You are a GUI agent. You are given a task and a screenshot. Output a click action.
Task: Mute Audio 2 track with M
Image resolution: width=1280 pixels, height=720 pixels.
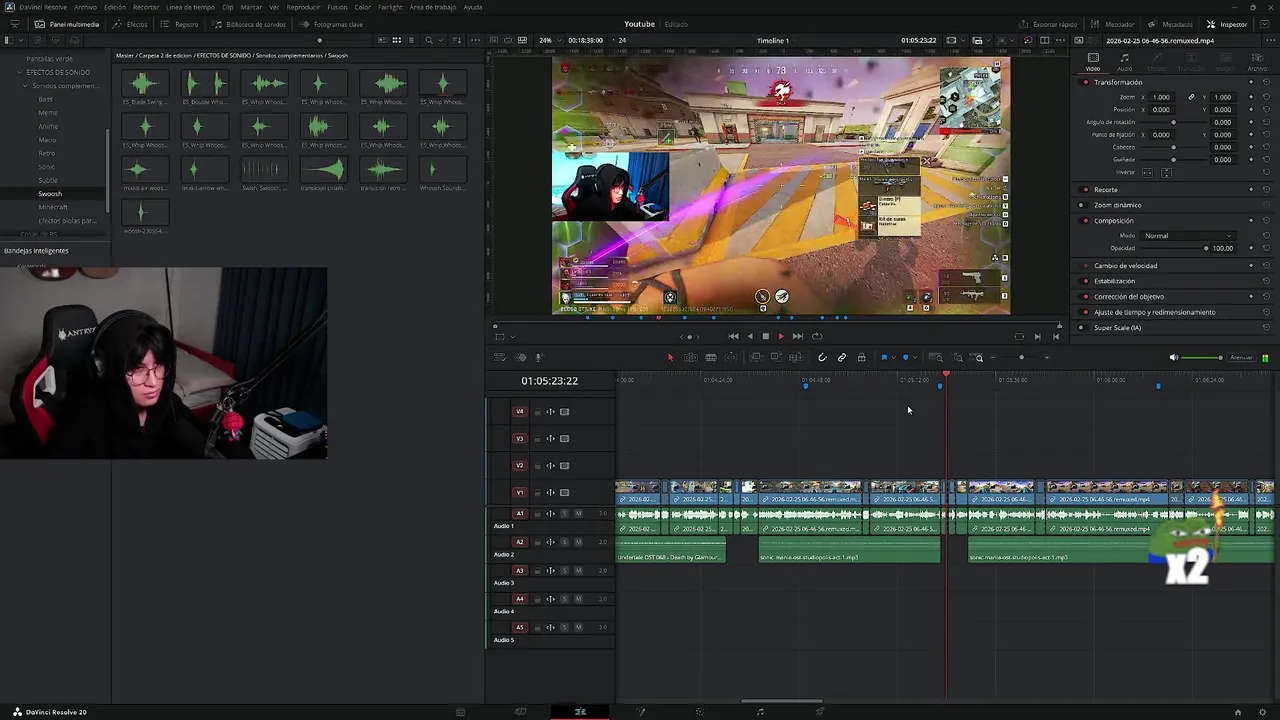(578, 542)
